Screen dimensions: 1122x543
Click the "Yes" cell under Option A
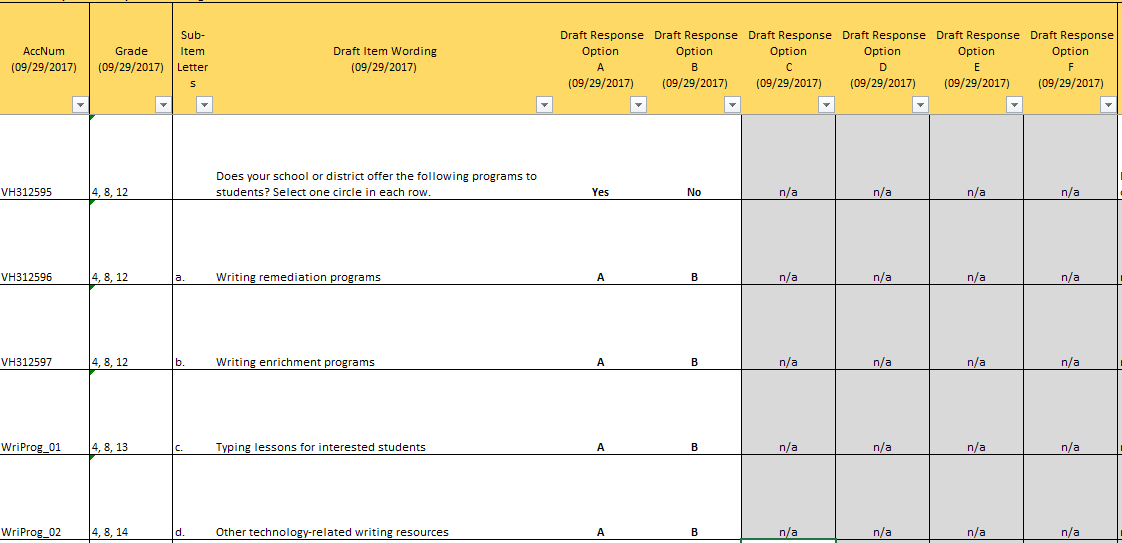pyautogui.click(x=600, y=192)
